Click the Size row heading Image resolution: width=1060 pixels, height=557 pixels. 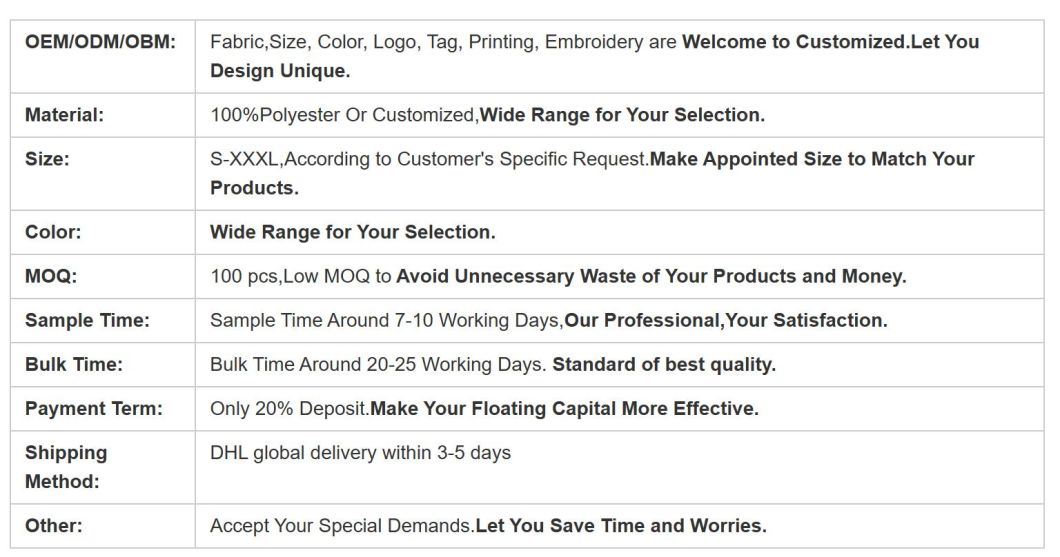[47, 159]
